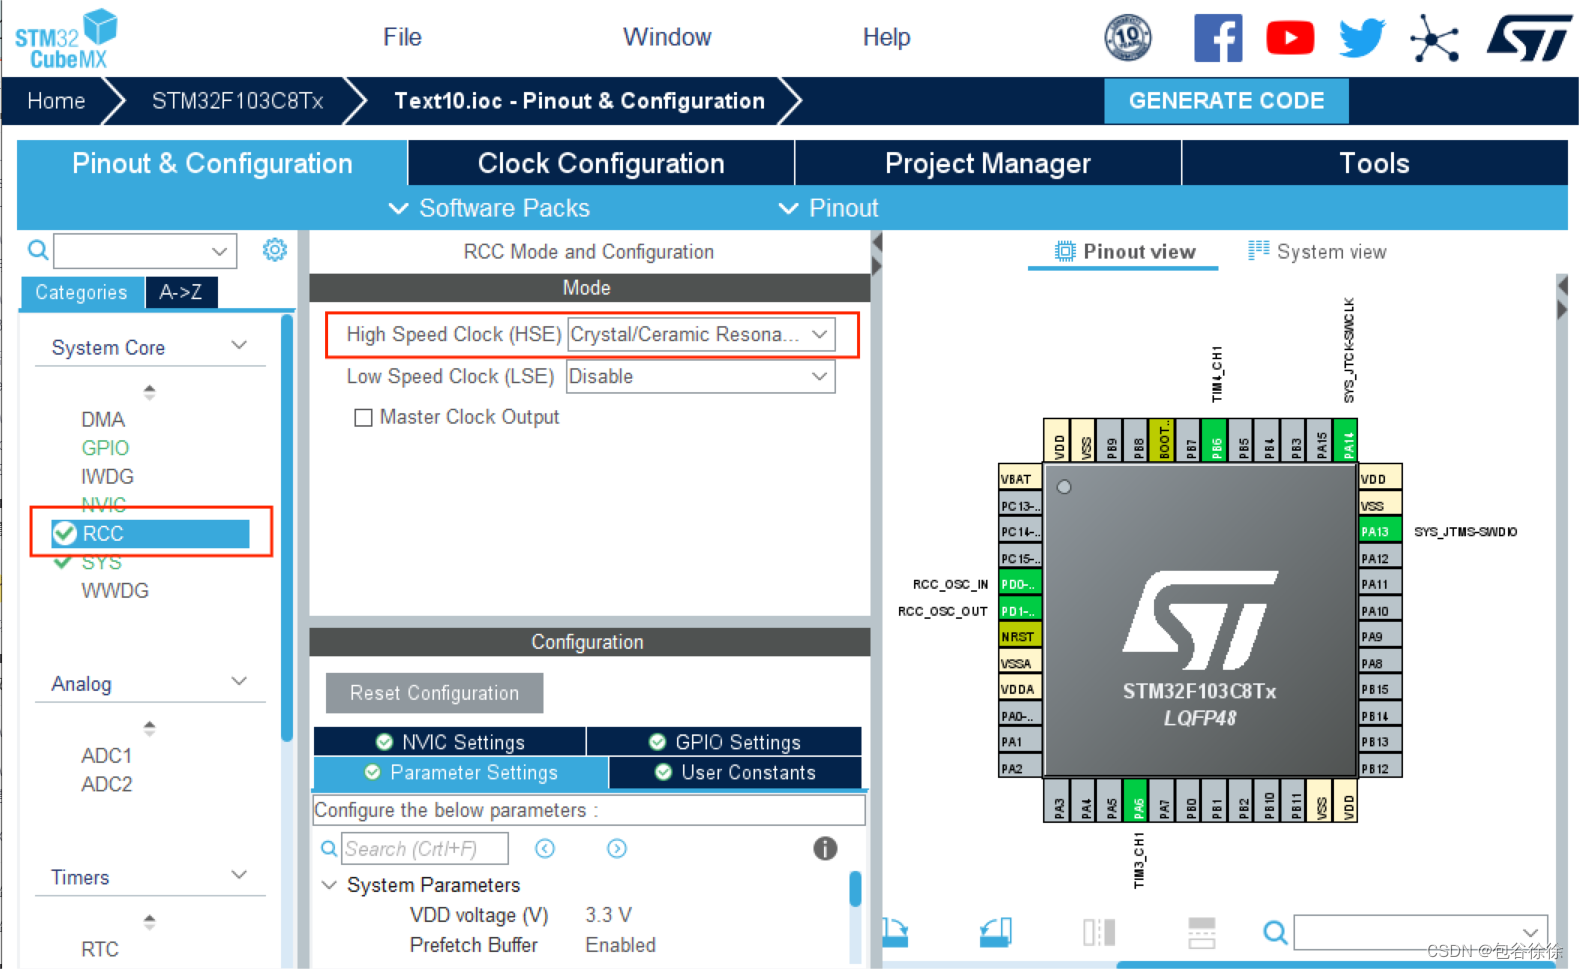Click the pin search magnifier icon
Viewport: 1579px width, 969px height.
1275,933
